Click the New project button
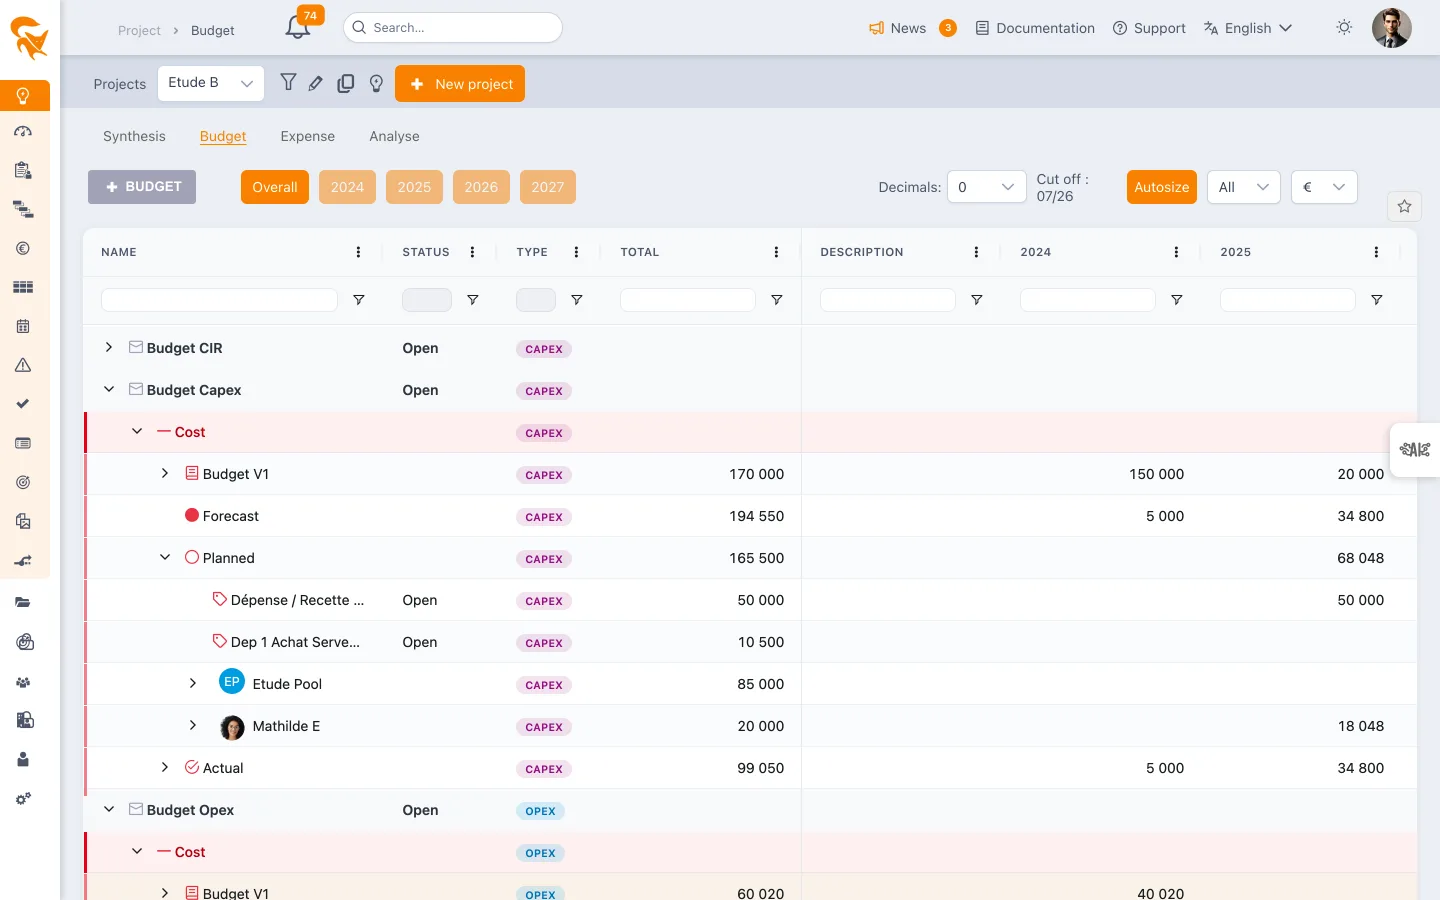Viewport: 1440px width, 900px height. (460, 84)
